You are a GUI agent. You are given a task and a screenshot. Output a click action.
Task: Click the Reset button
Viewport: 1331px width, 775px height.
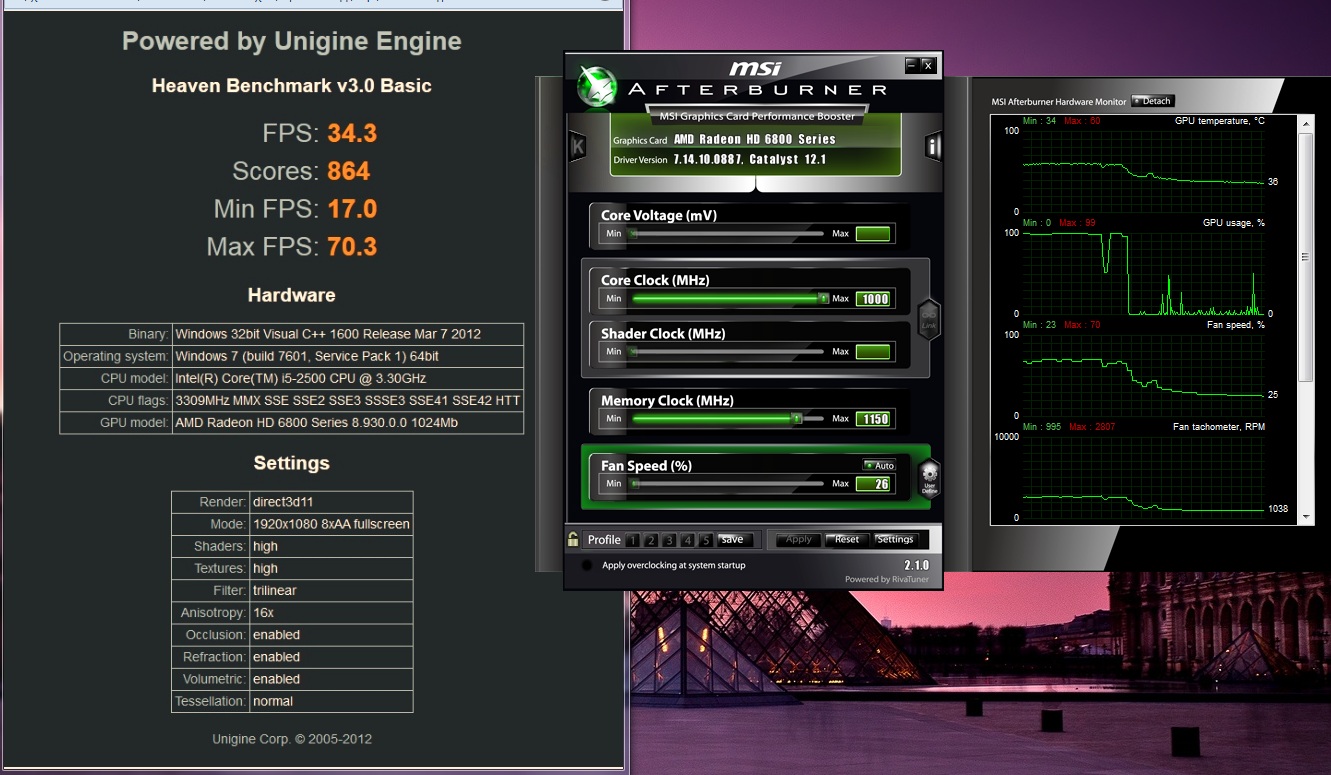click(x=847, y=539)
